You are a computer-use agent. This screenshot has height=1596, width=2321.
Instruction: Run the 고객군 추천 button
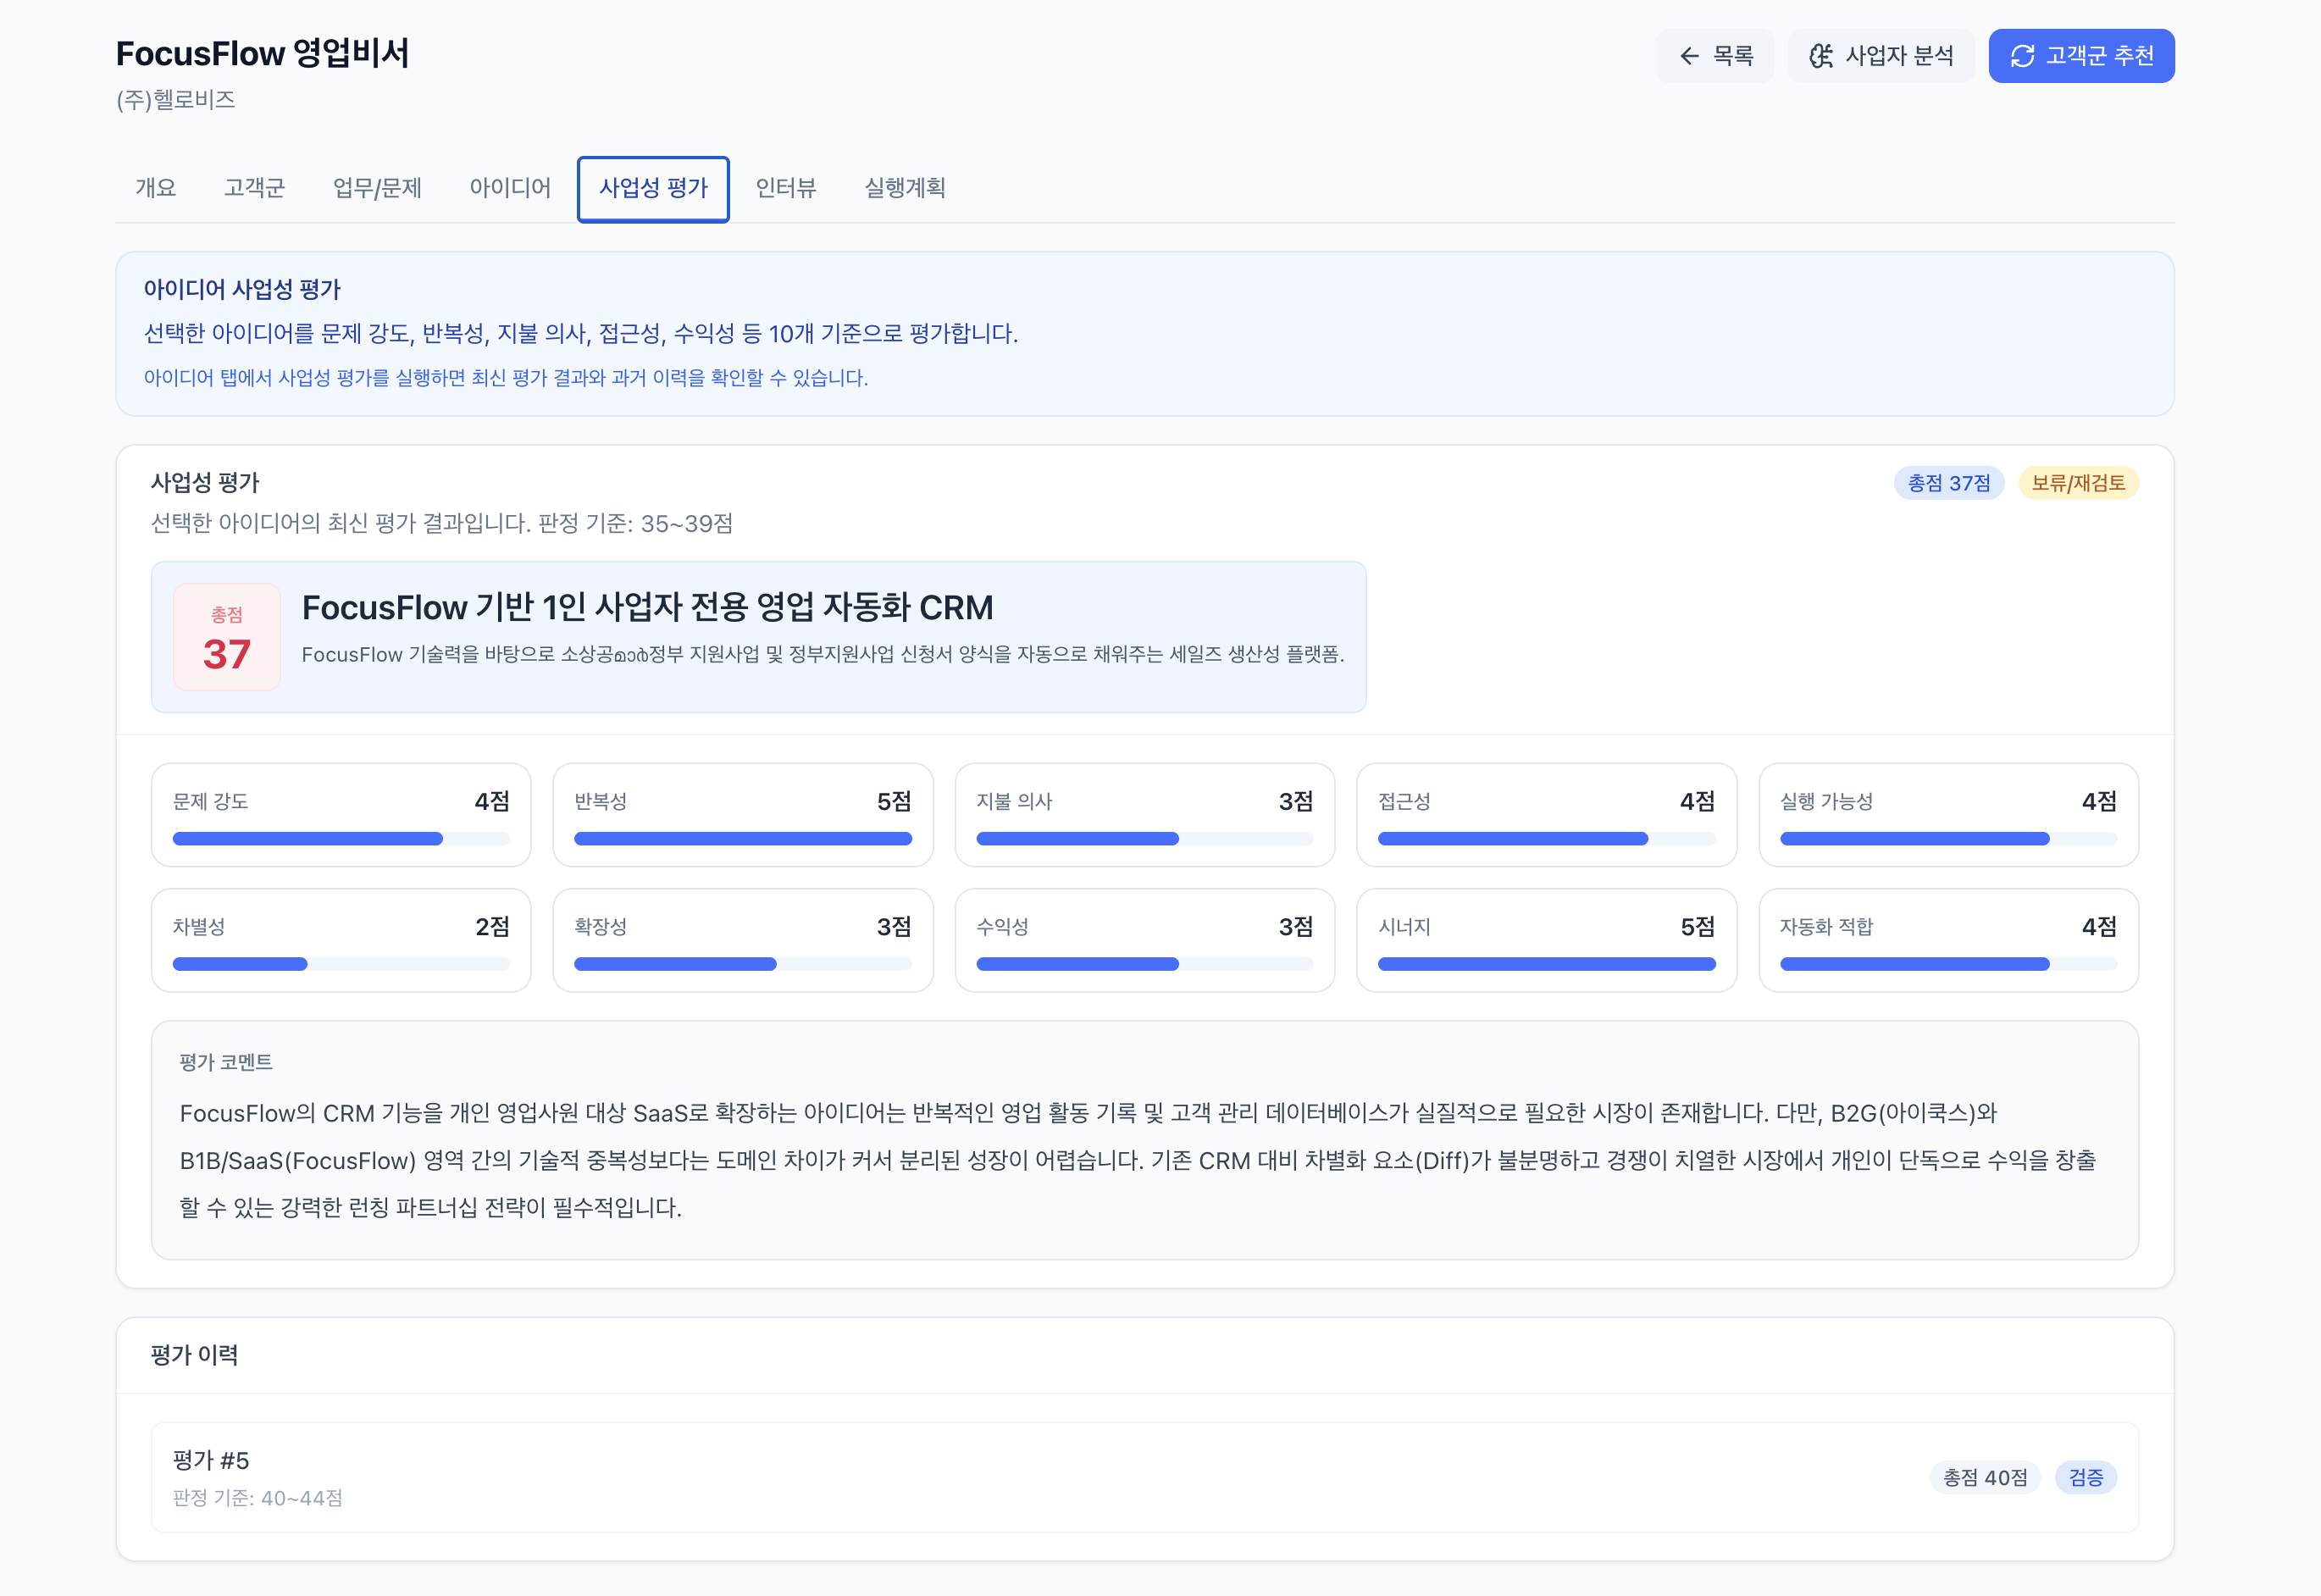(x=2081, y=56)
